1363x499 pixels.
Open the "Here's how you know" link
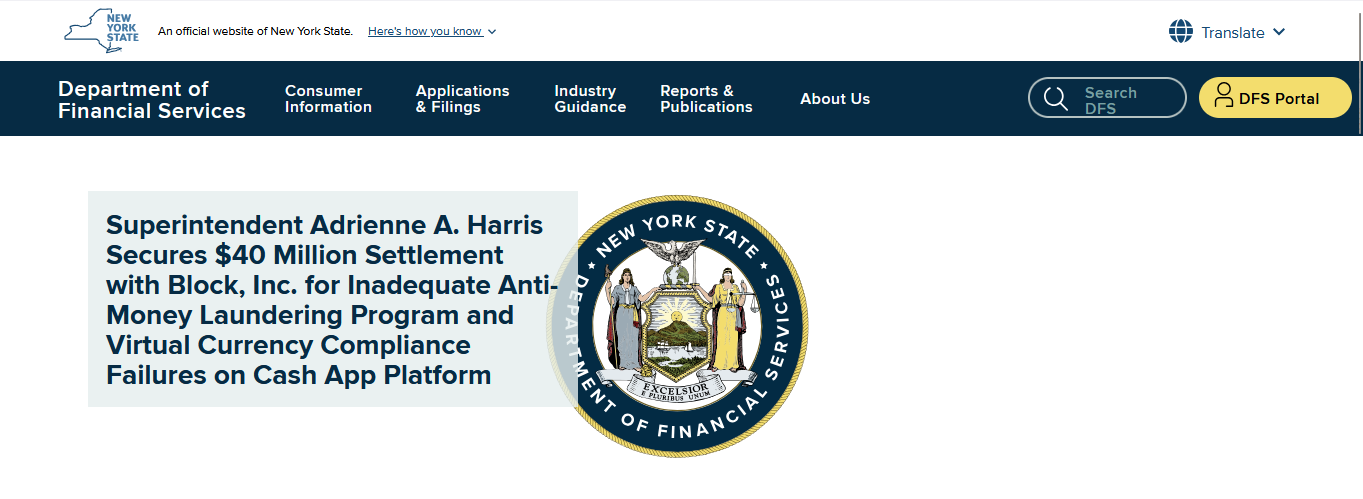425,31
